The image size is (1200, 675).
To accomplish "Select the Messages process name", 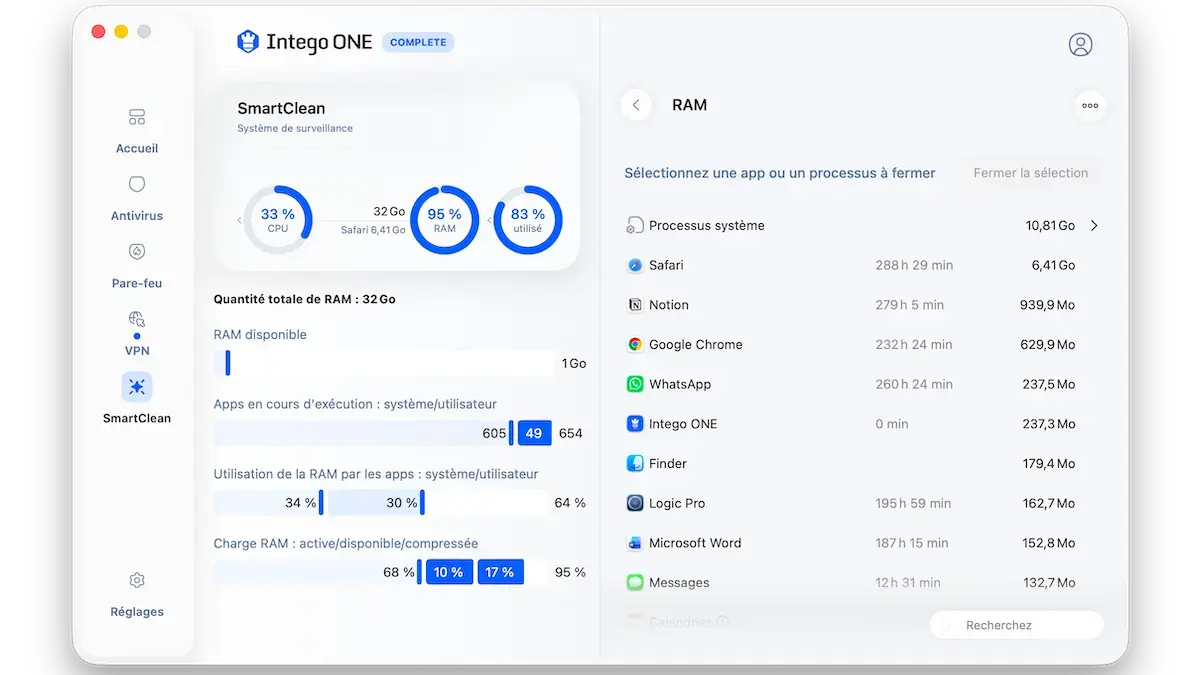I will [679, 582].
